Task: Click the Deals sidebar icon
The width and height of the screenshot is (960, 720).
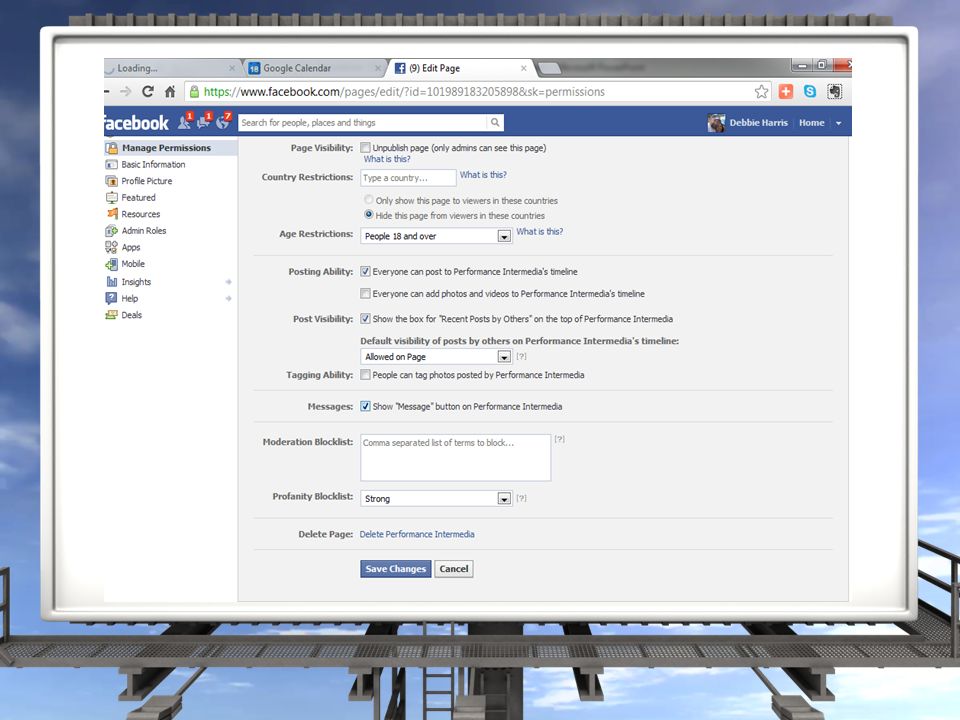Action: pos(111,315)
